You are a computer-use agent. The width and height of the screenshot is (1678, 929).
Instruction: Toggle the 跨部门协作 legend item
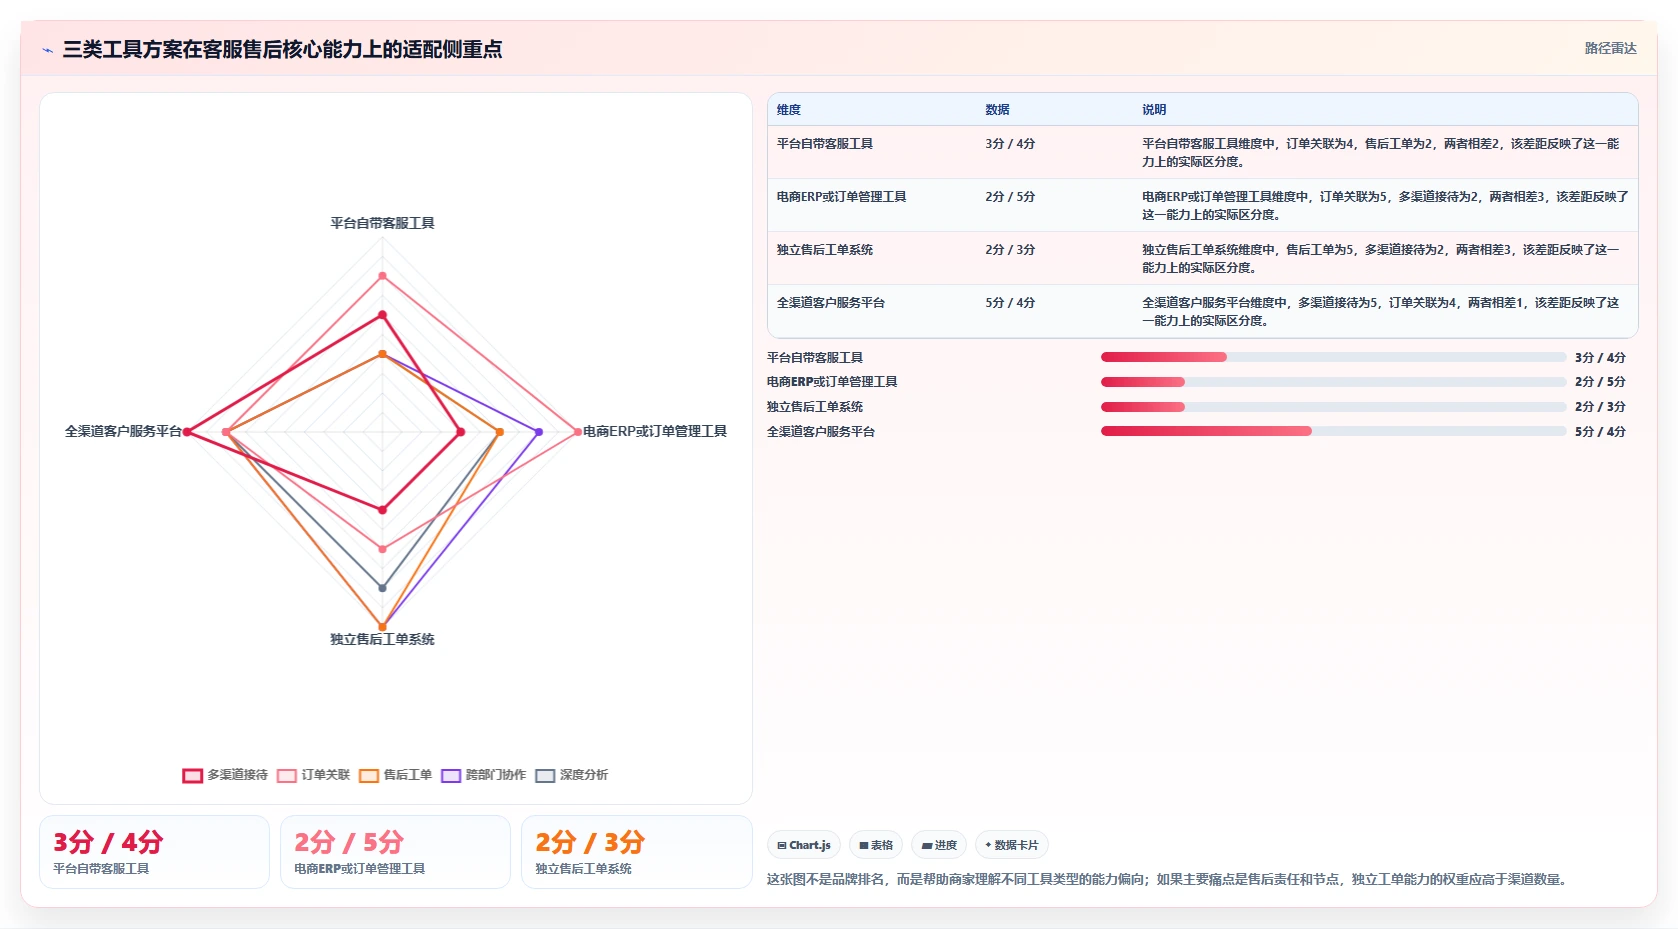484,775
